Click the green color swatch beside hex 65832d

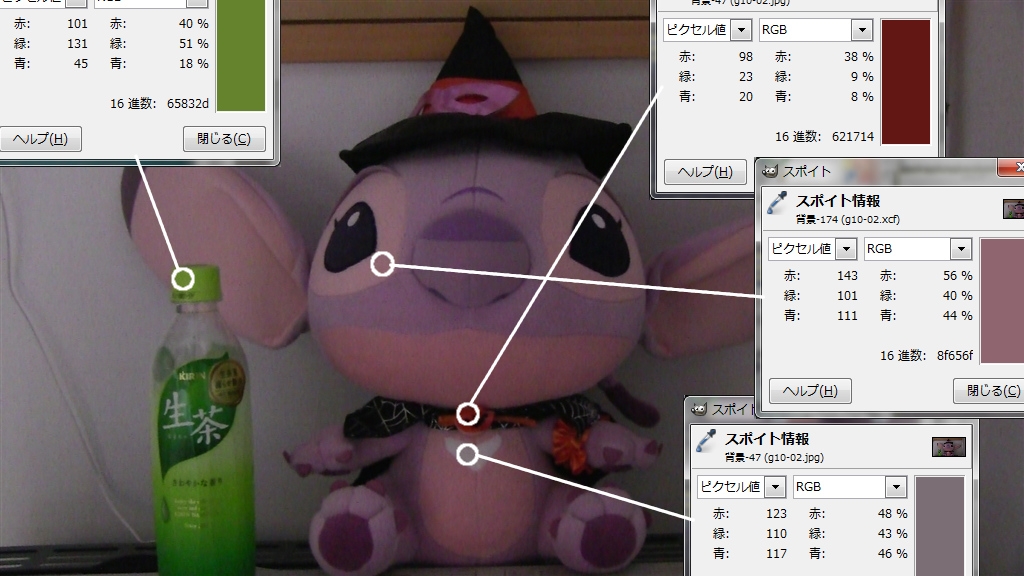pyautogui.click(x=240, y=56)
